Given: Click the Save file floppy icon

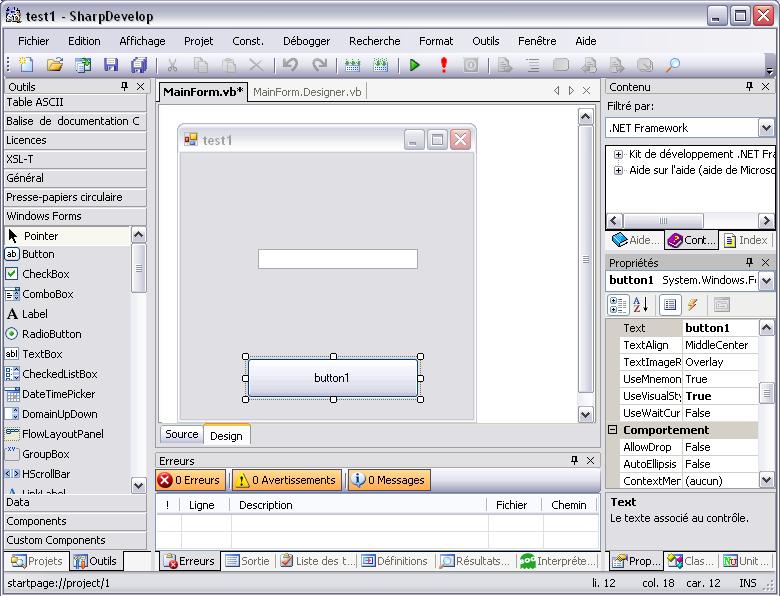Looking at the screenshot, I should (111, 65).
